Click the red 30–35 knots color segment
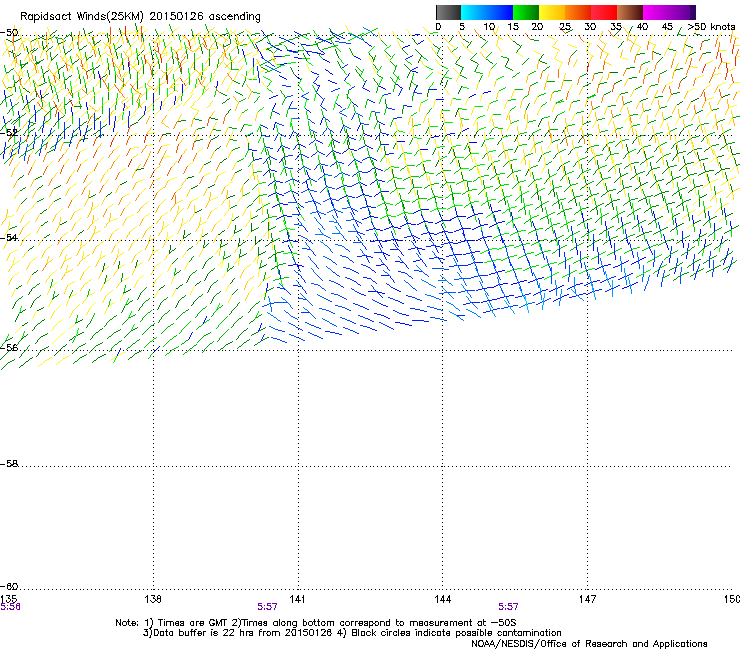 pos(604,12)
